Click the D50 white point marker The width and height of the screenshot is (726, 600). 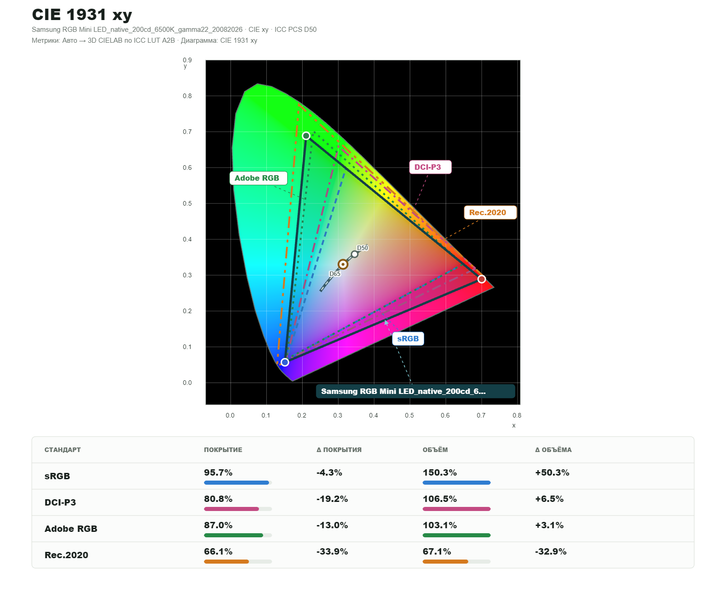(x=355, y=254)
